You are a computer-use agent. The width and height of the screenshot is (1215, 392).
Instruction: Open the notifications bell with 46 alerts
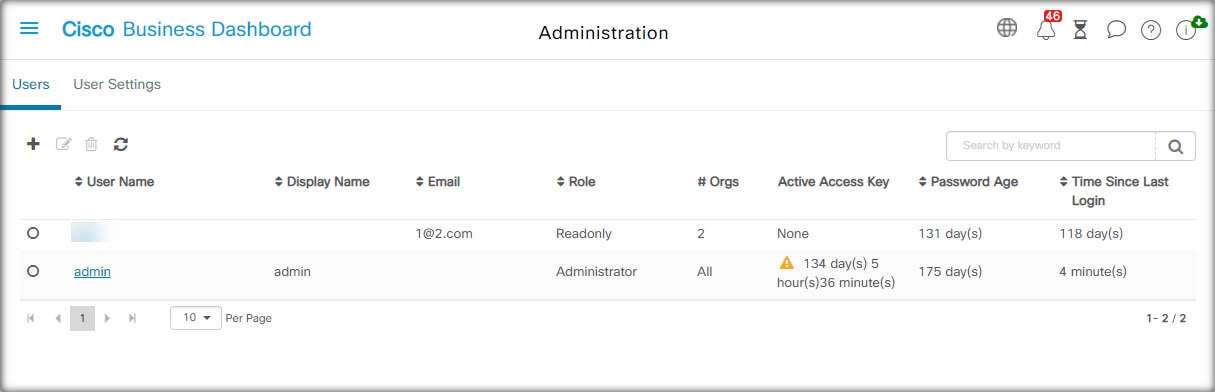click(x=1046, y=28)
